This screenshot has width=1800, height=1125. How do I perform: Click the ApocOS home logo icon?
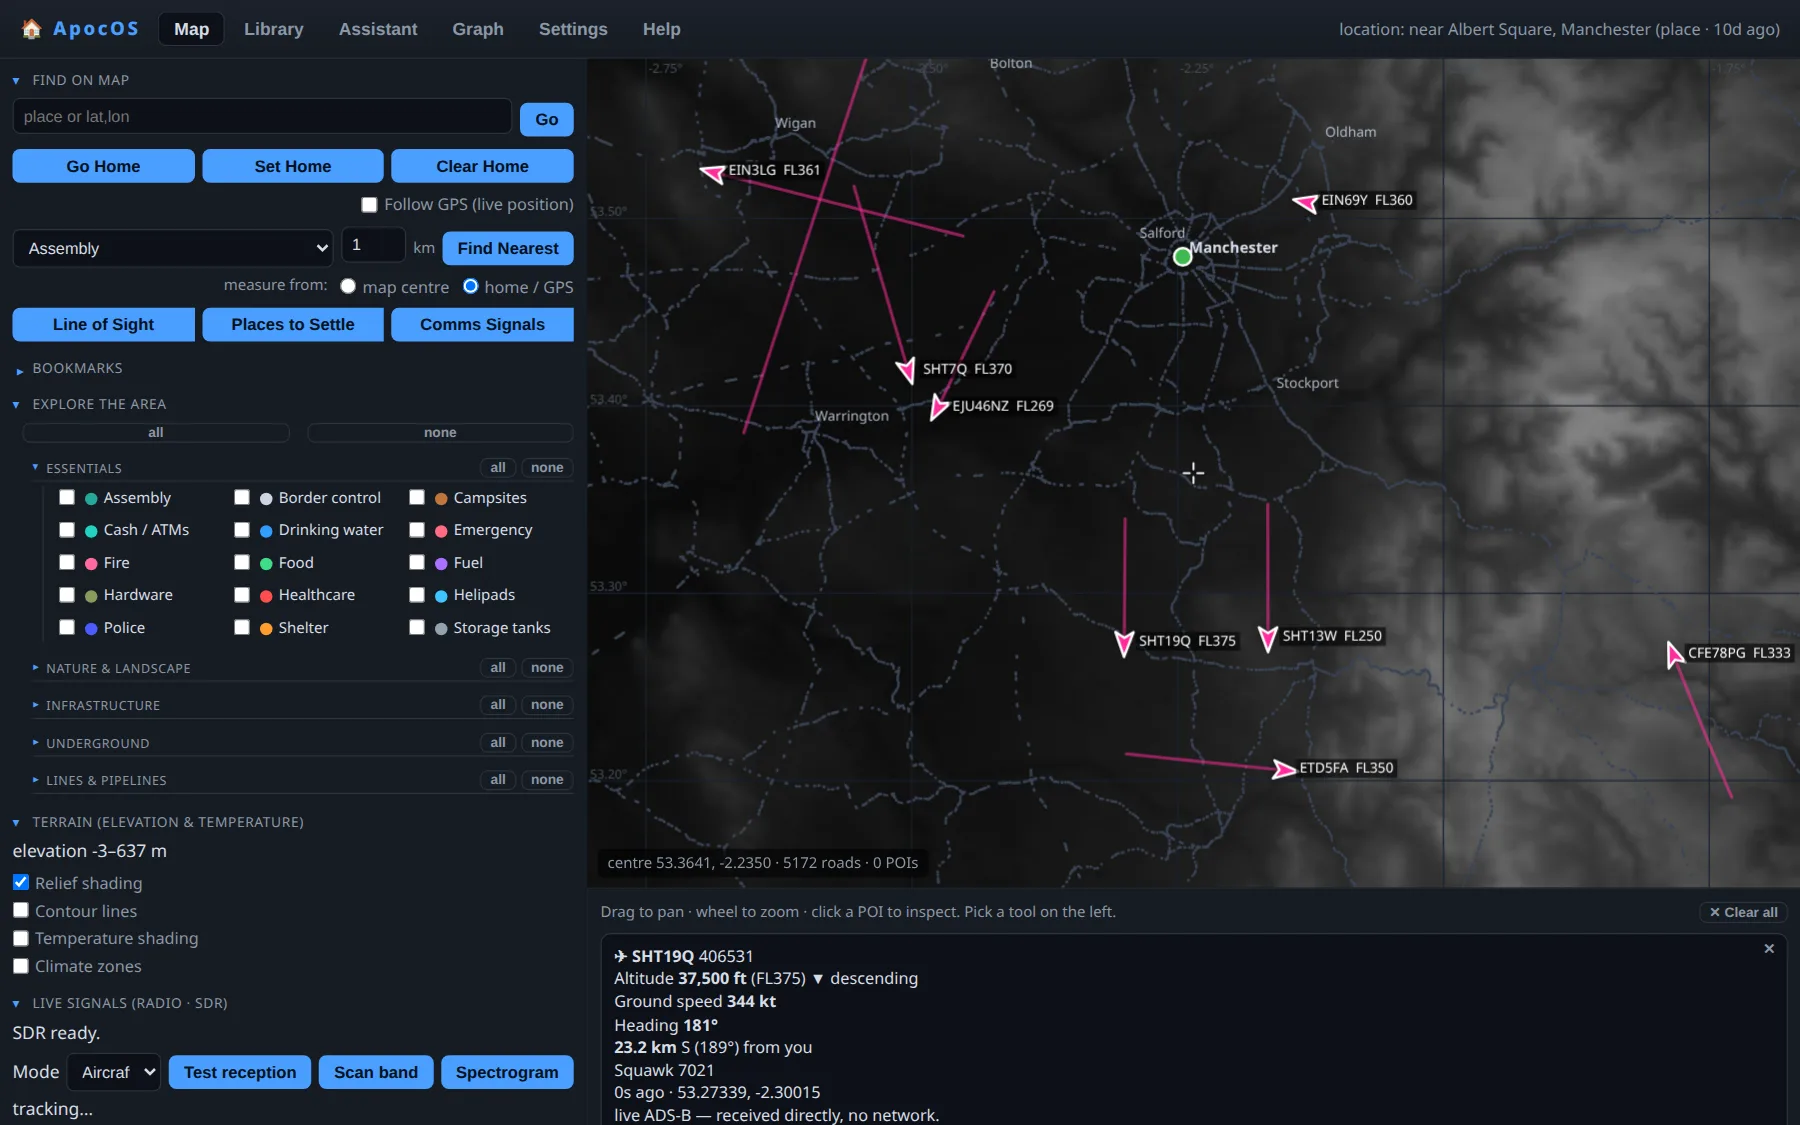tap(31, 29)
